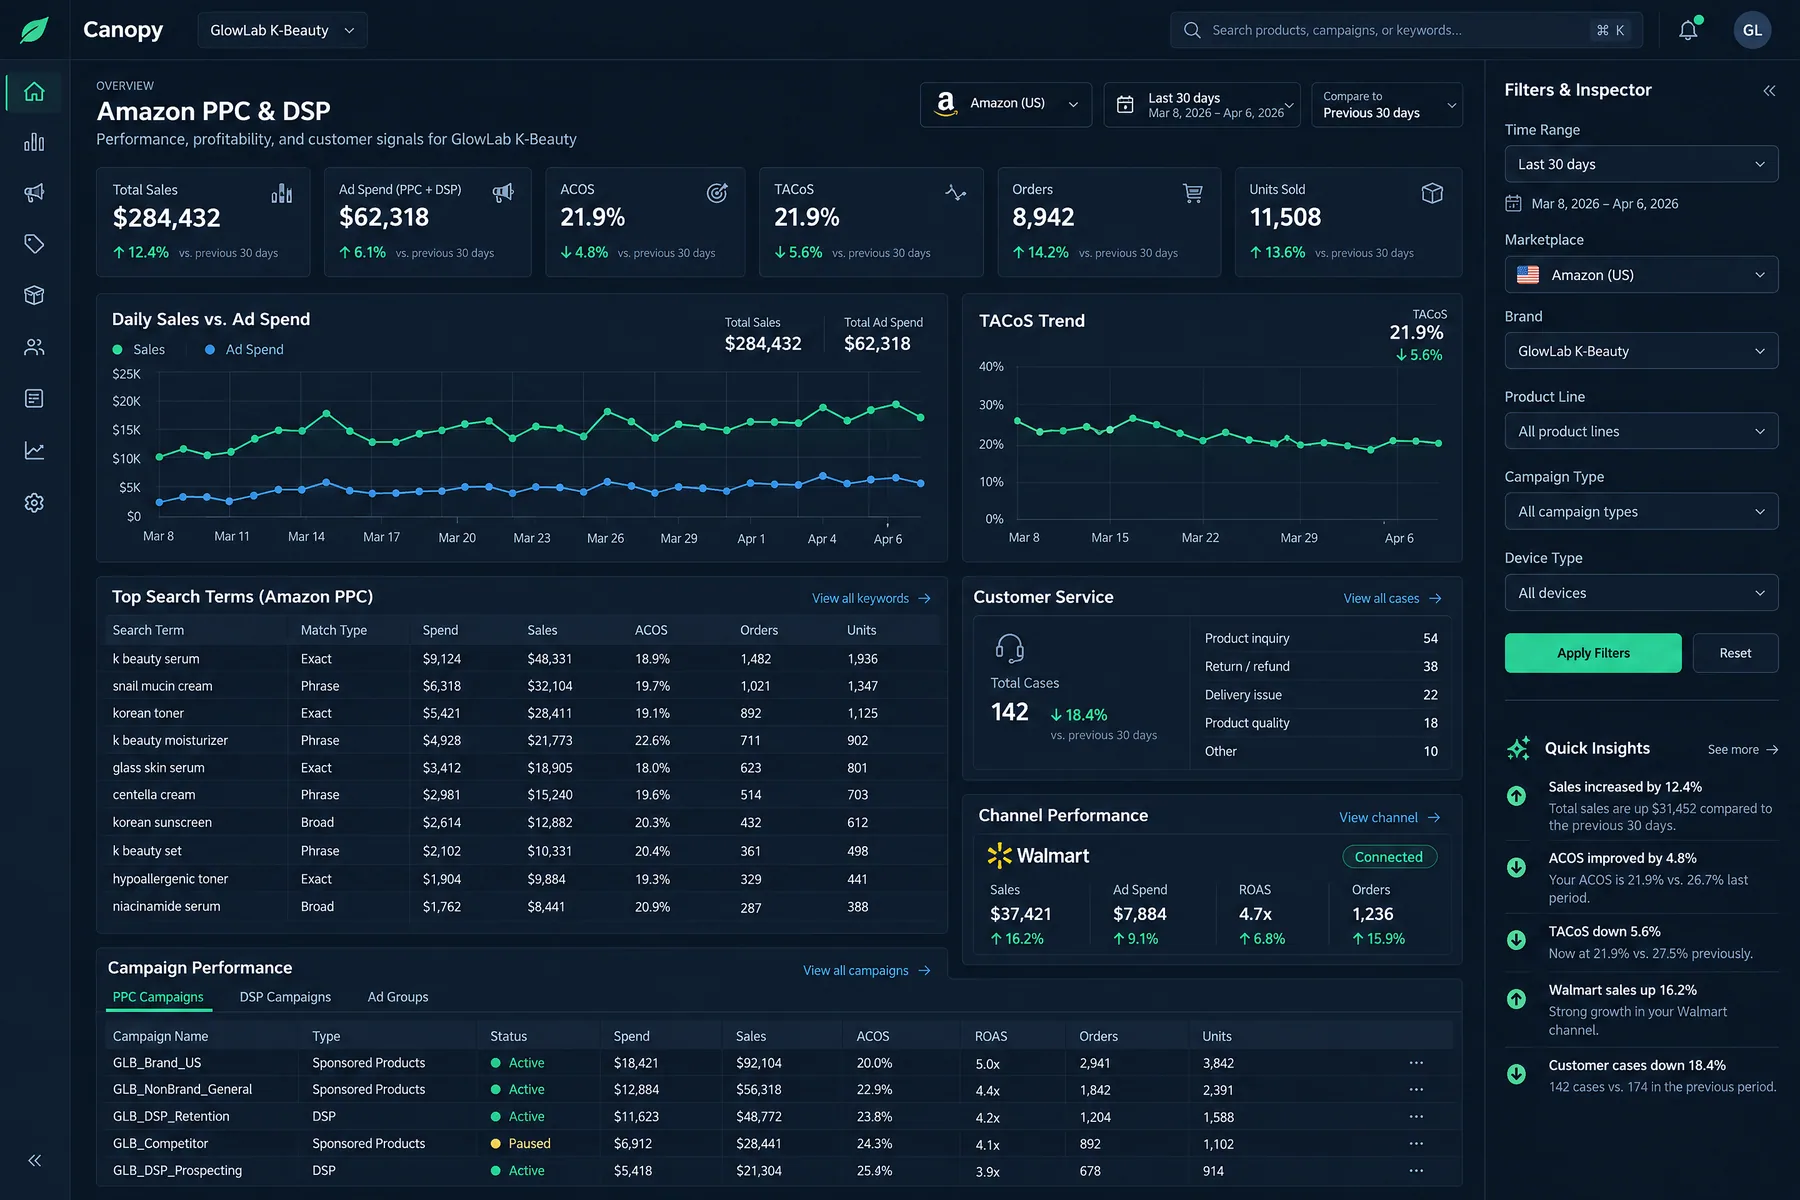Select the PPC Campaigns tab
The image size is (1800, 1200).
158,997
